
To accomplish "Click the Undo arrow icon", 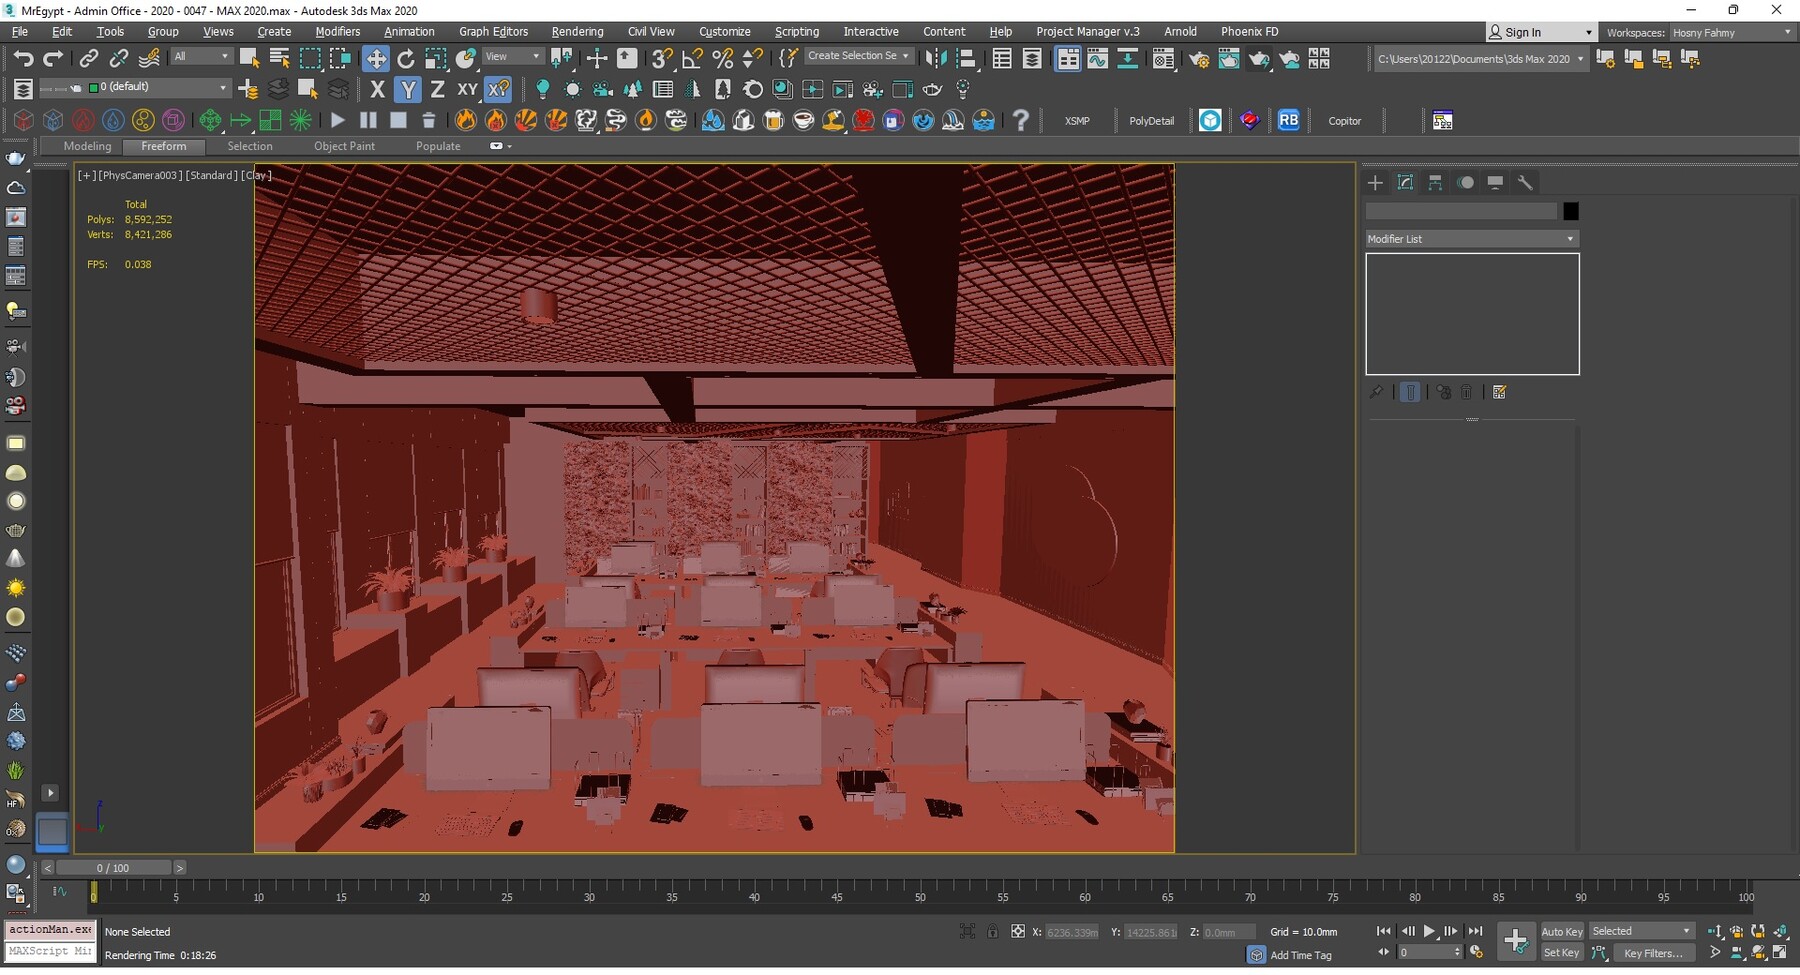I will (23, 59).
